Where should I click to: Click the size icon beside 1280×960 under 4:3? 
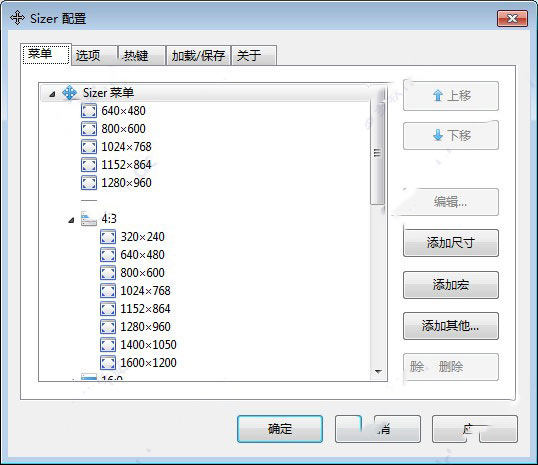(x=108, y=327)
